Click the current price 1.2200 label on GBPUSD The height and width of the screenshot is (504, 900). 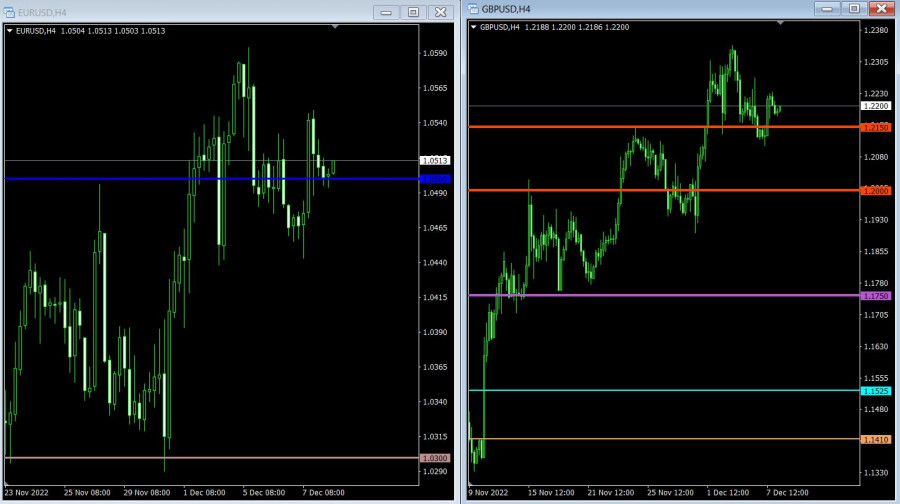(876, 106)
